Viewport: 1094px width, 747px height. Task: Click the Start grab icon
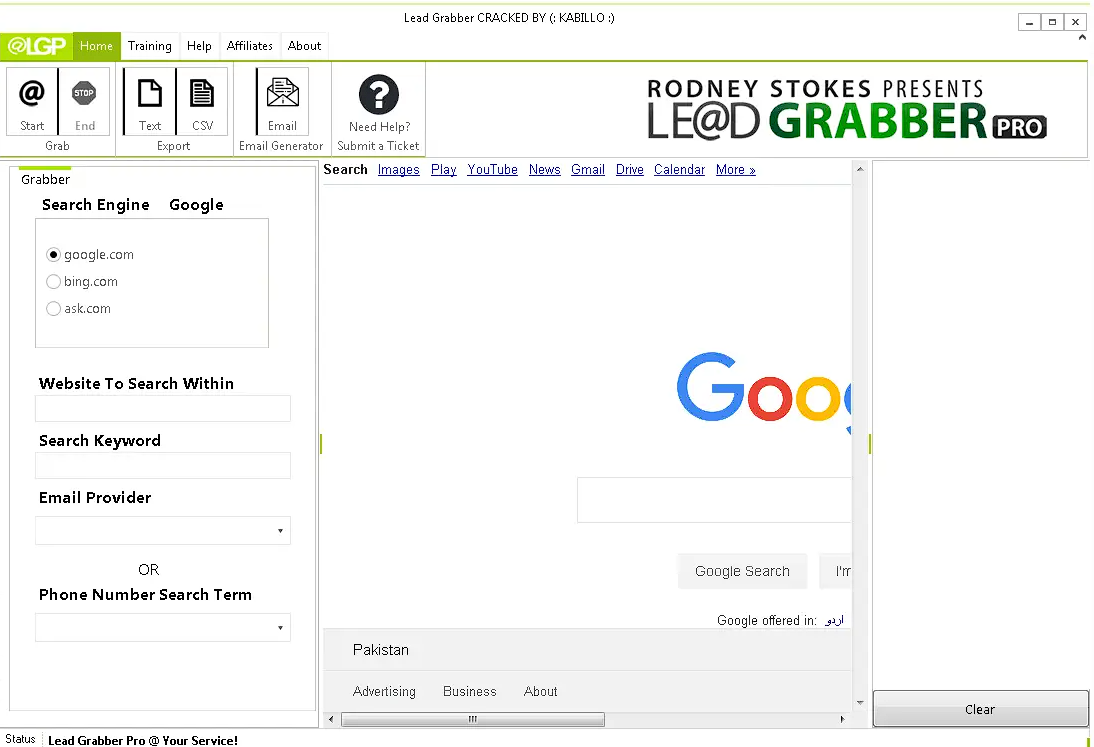coord(32,100)
